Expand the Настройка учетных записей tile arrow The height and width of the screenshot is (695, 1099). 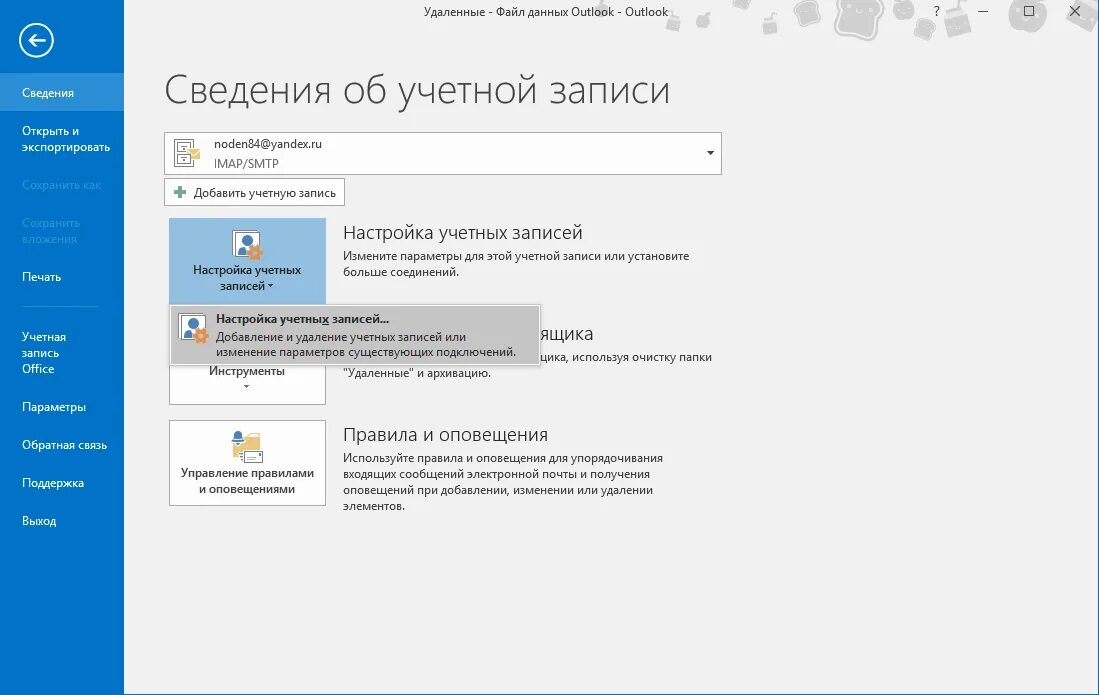pos(271,286)
